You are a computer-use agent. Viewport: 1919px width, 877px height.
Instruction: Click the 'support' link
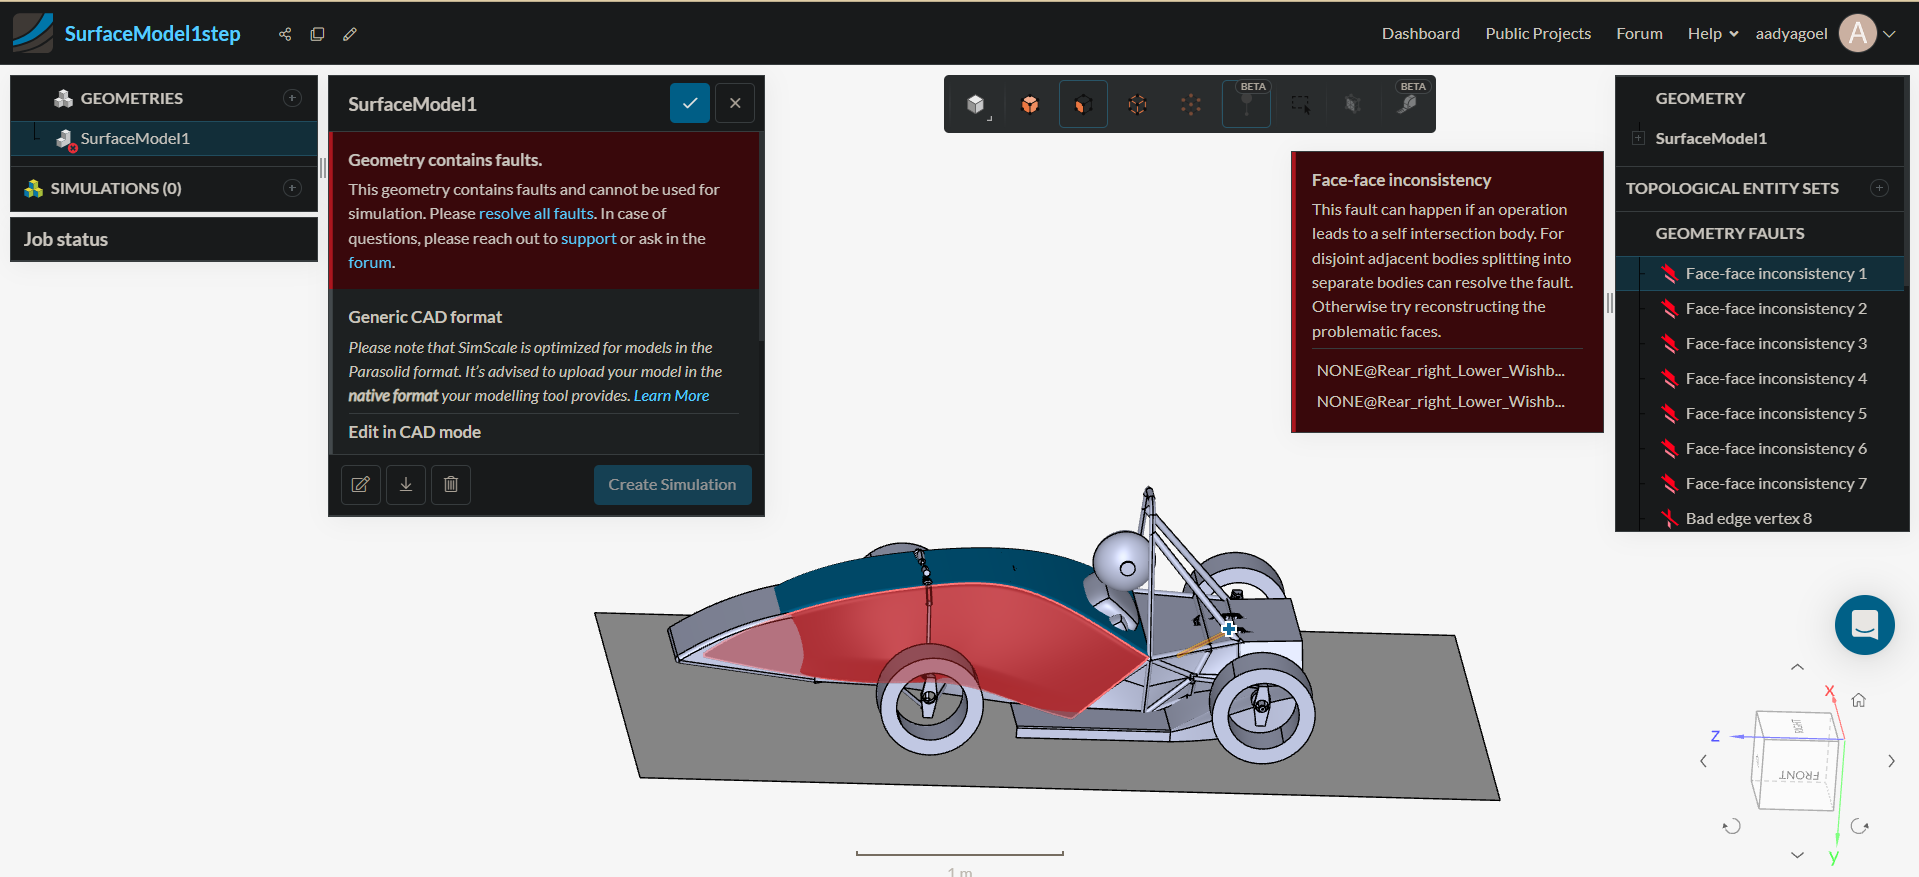pyautogui.click(x=588, y=239)
